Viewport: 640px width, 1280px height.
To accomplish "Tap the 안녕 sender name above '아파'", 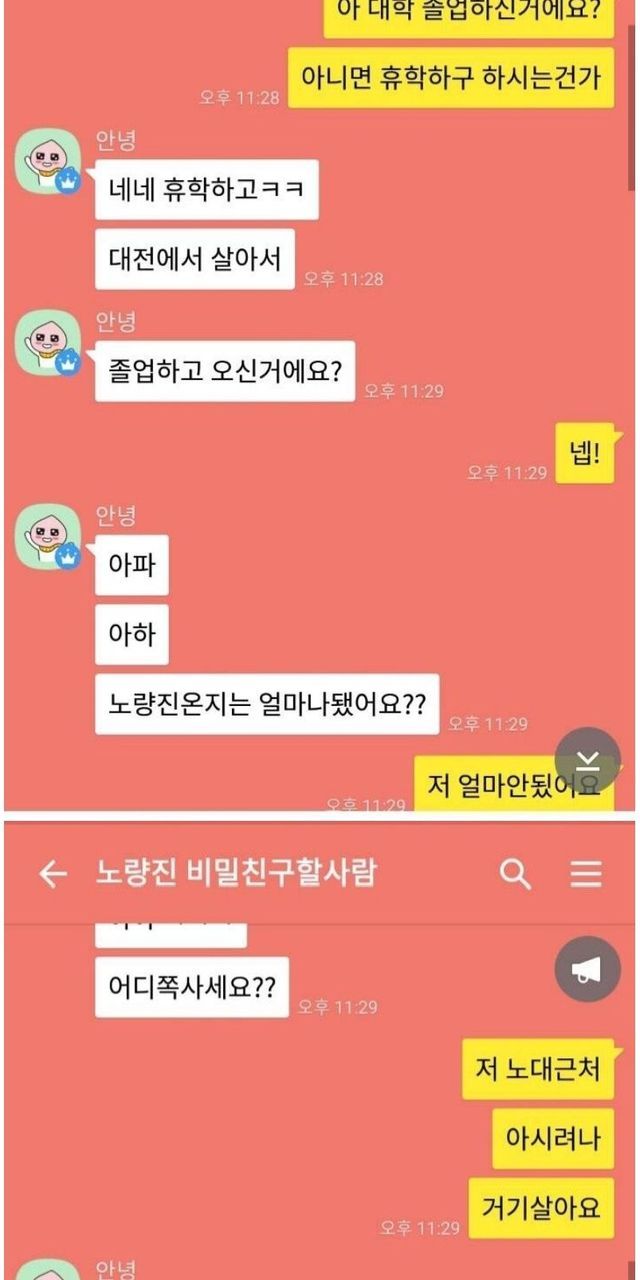I will coord(116,516).
